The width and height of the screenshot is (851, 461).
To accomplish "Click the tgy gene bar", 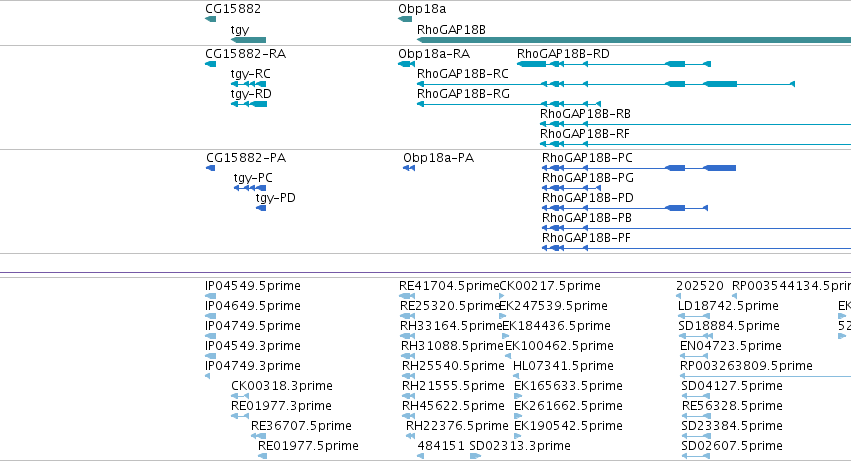I will click(x=249, y=40).
